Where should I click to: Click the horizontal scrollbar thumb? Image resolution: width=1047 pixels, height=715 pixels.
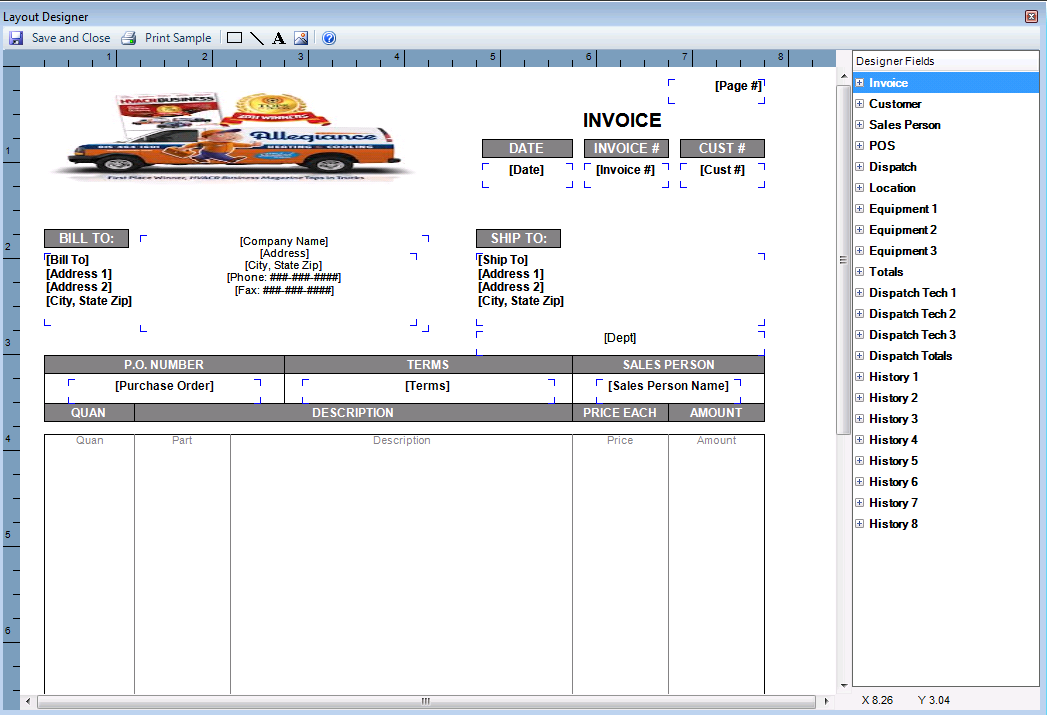(x=425, y=702)
